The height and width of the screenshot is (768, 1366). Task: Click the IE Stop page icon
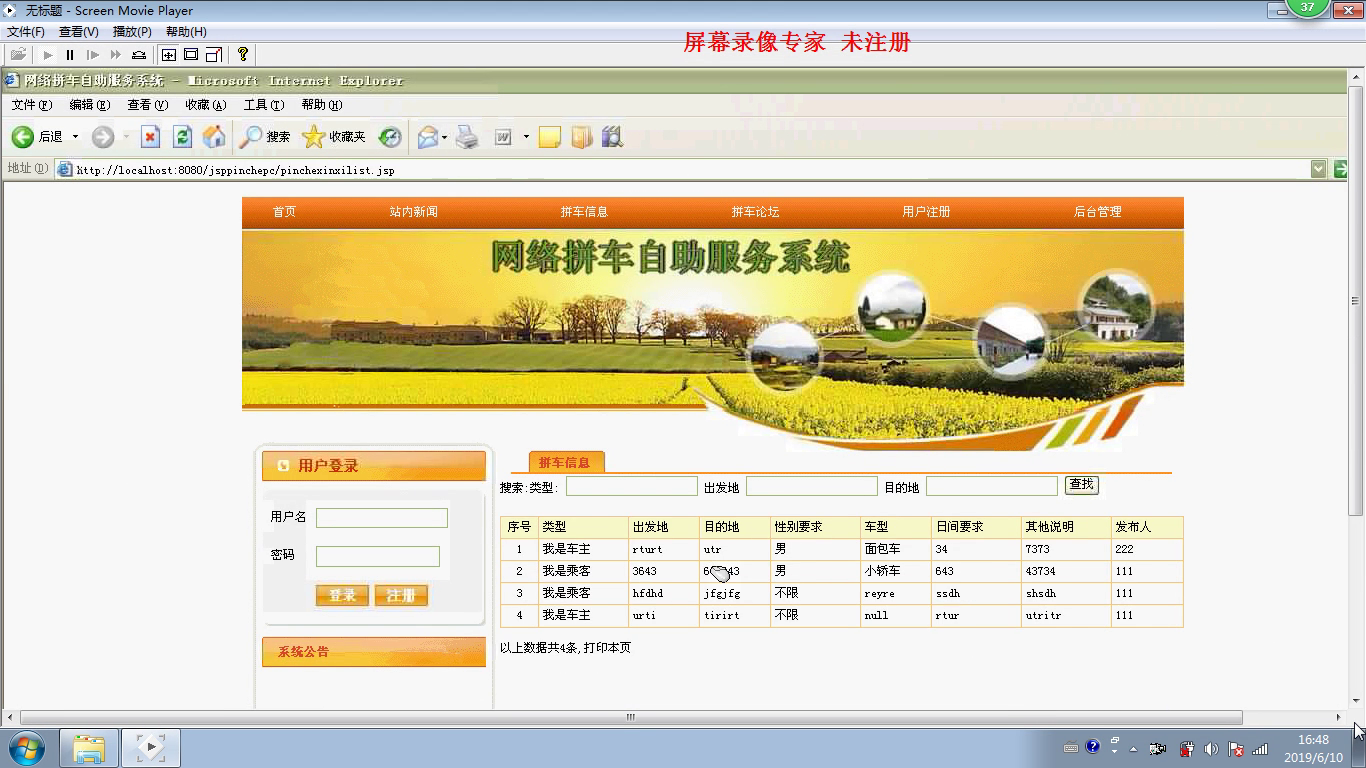(150, 137)
